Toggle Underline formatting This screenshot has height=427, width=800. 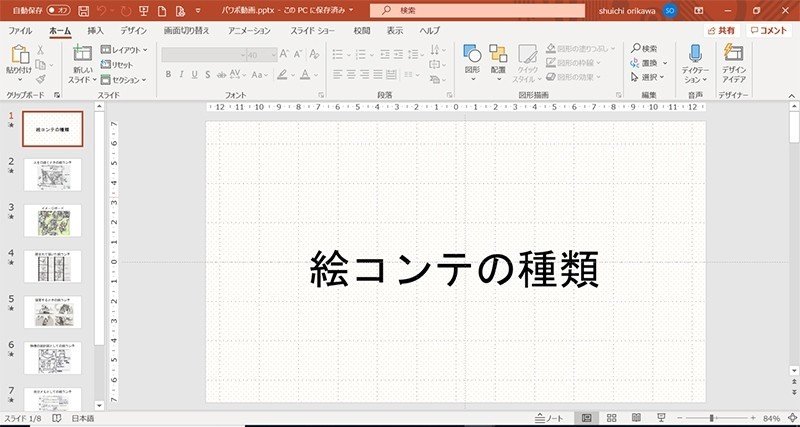tap(194, 74)
